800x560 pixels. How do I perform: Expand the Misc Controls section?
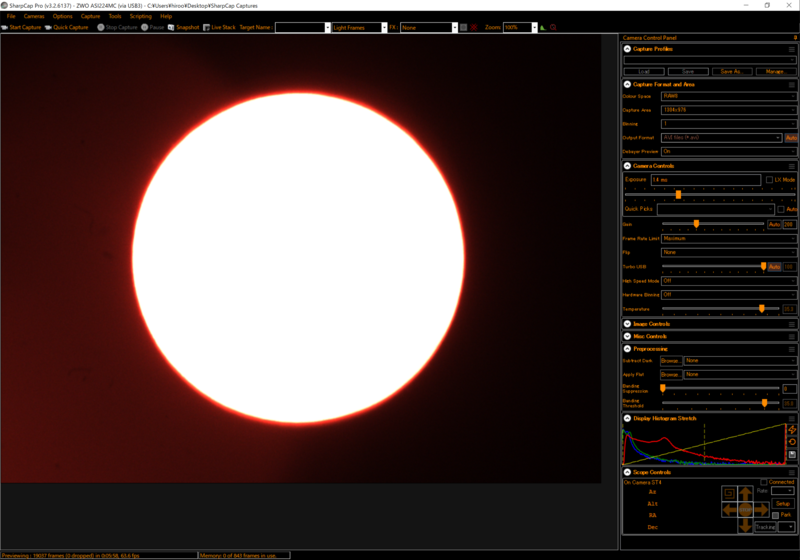coord(628,336)
